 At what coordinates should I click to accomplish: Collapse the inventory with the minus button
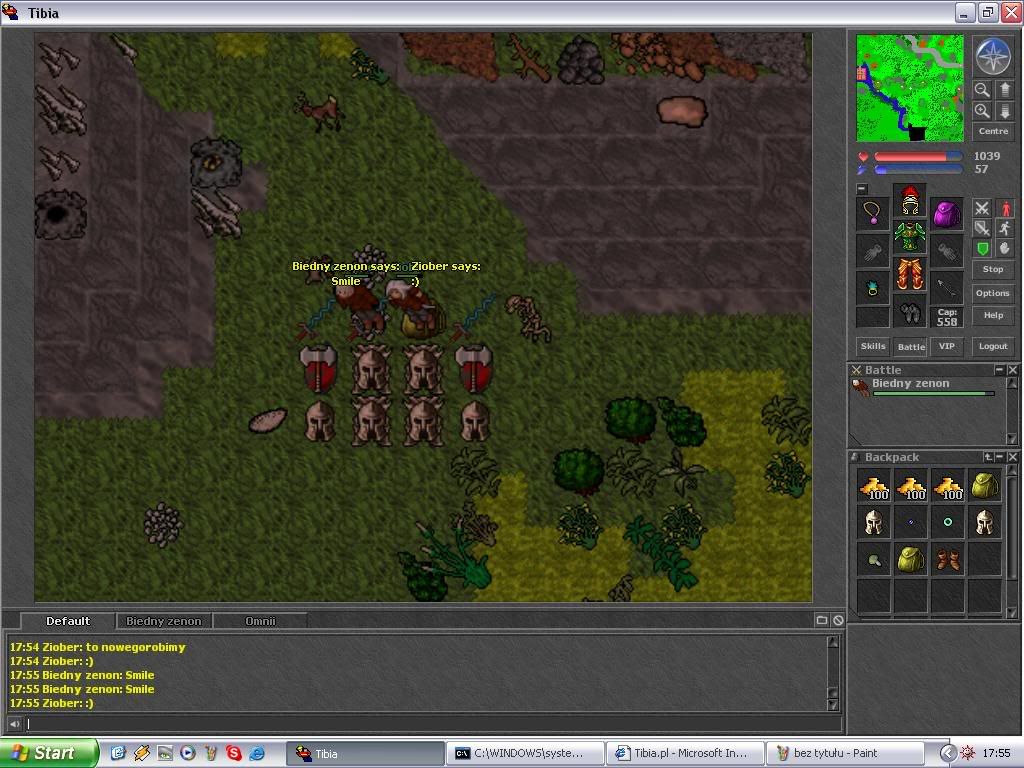(x=862, y=189)
